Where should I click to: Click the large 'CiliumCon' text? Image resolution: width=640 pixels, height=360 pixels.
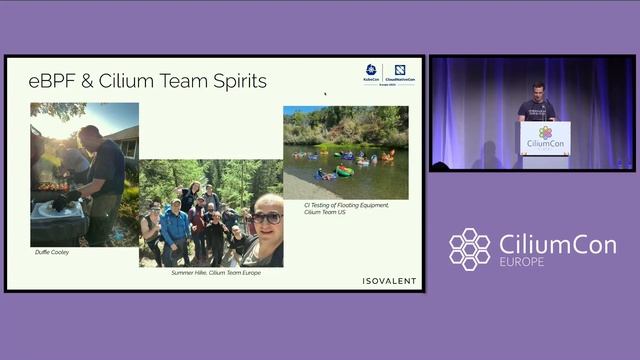(558, 244)
